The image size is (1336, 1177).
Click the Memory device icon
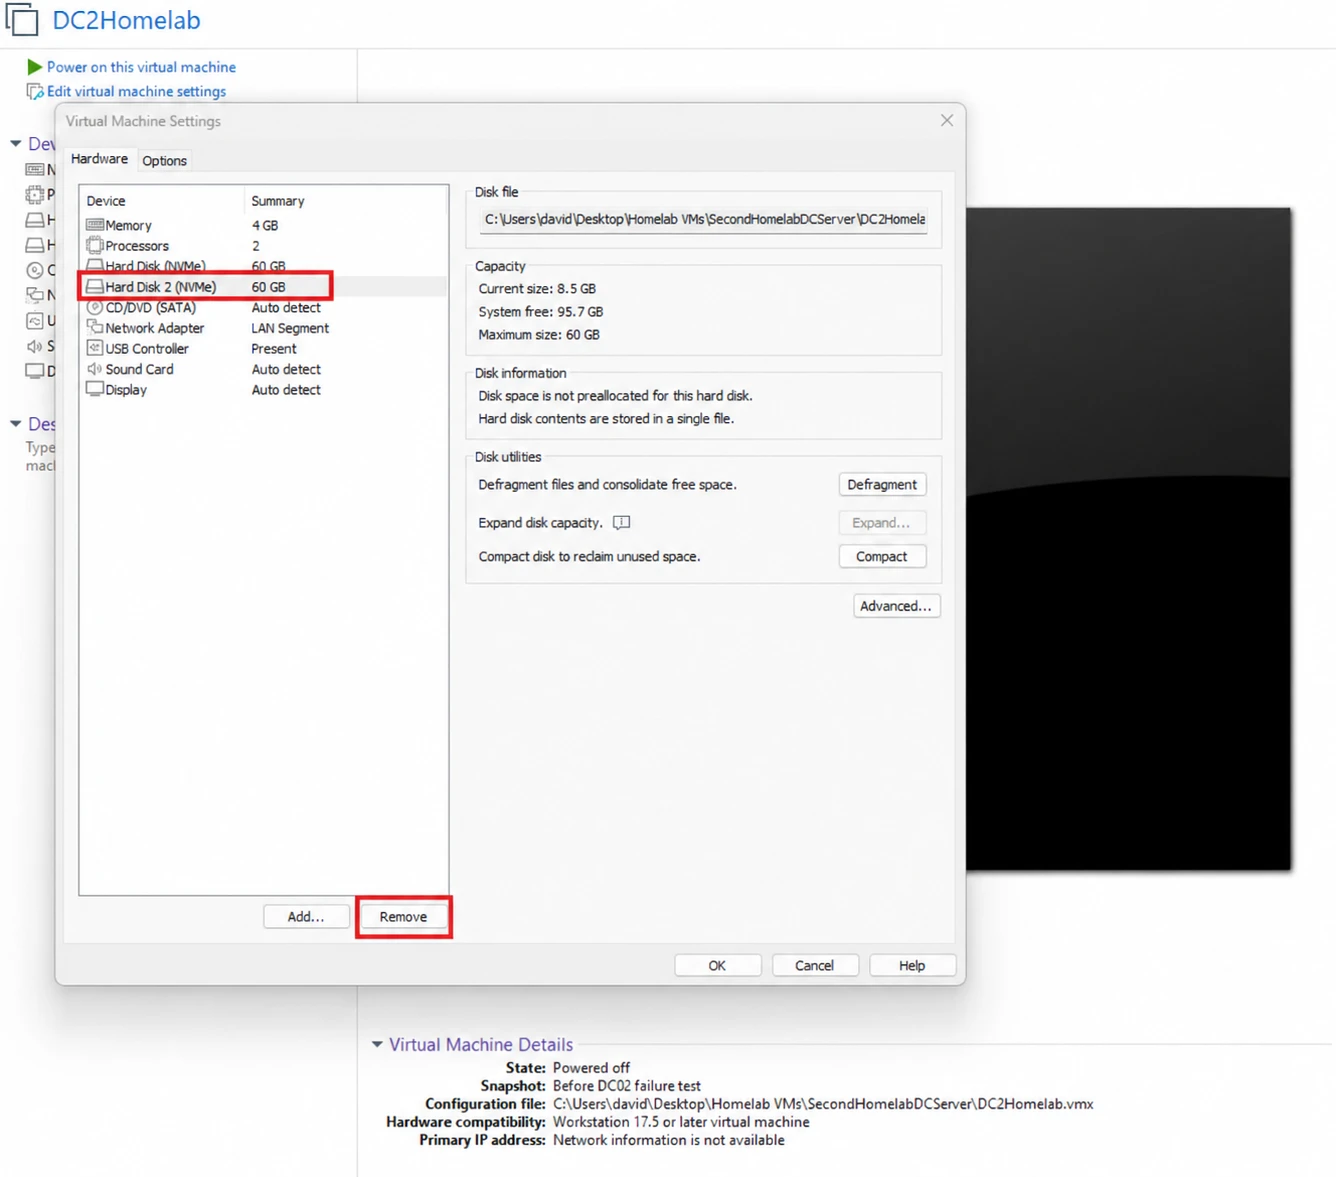tap(95, 225)
